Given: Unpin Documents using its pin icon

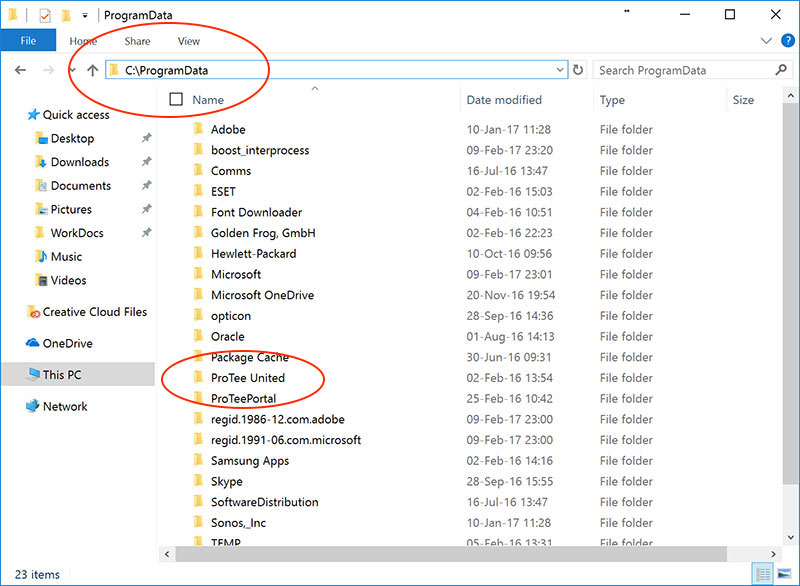Looking at the screenshot, I should click(146, 185).
